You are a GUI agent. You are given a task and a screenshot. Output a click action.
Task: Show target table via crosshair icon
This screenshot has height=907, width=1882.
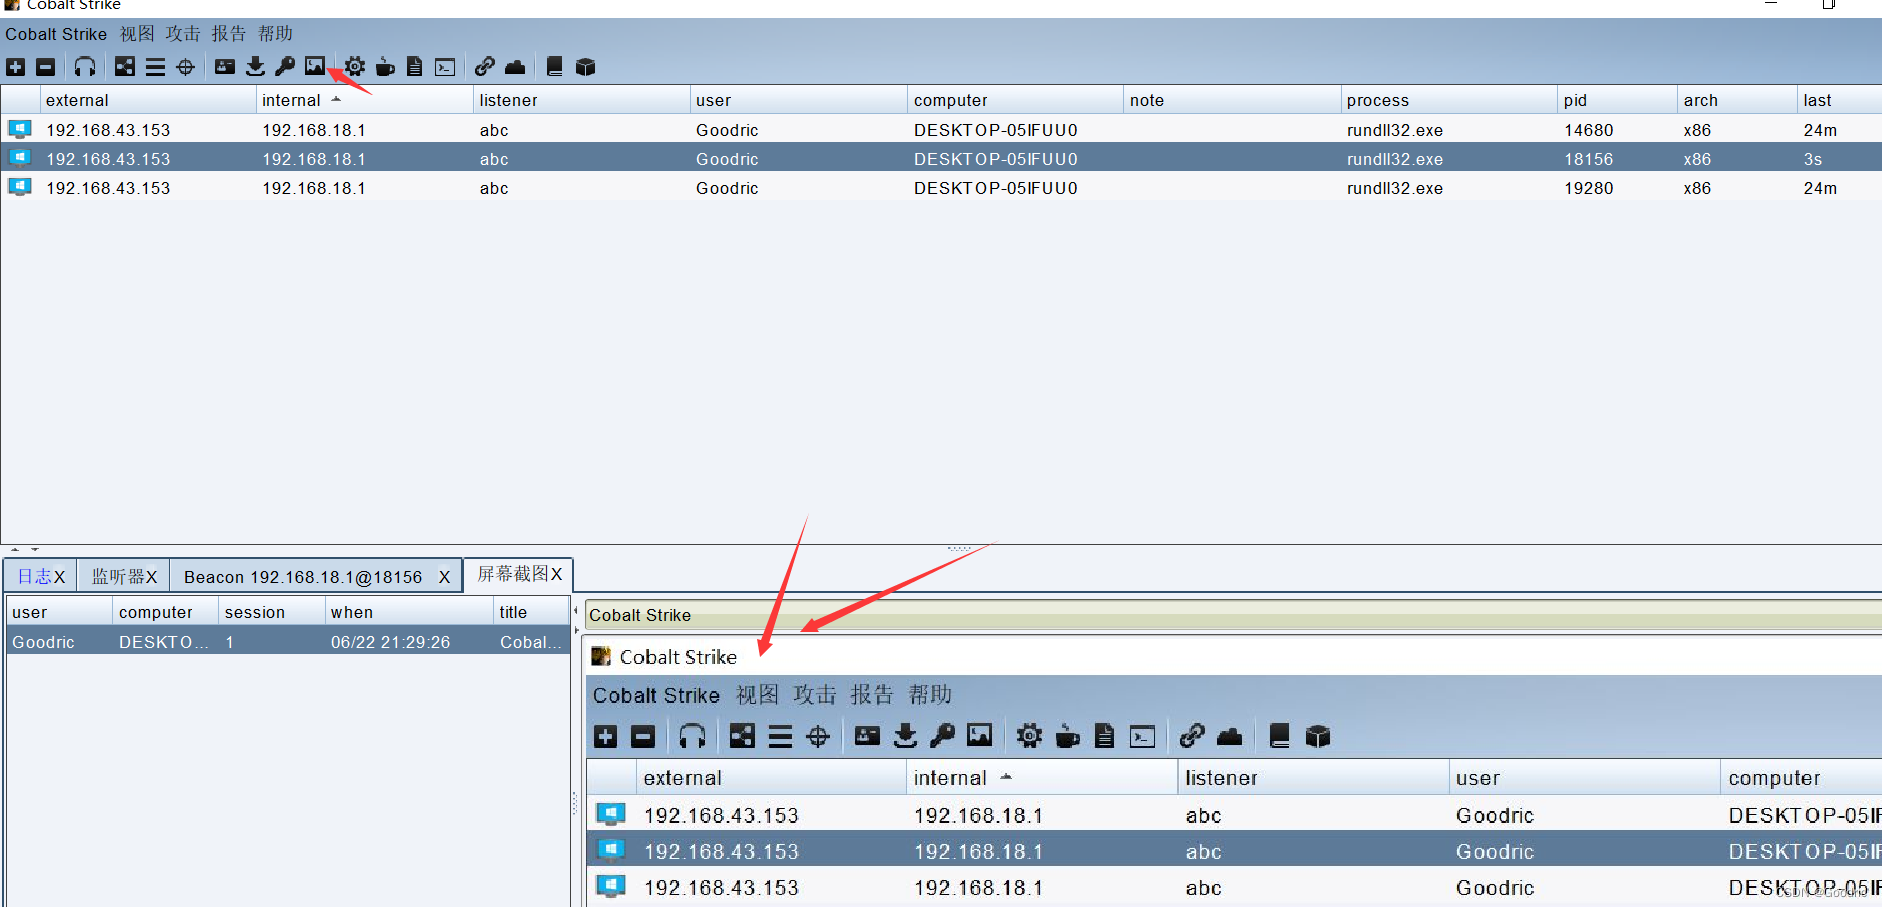(x=186, y=67)
